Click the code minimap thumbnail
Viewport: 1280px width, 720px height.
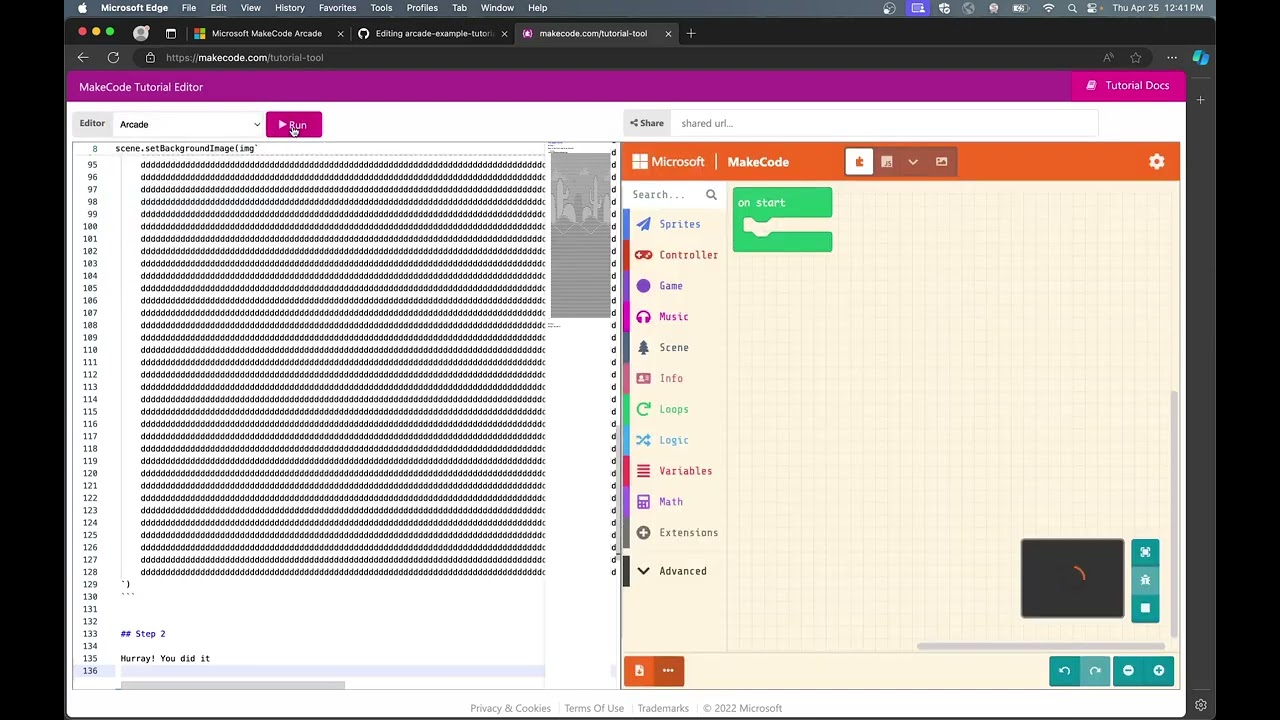[580, 235]
